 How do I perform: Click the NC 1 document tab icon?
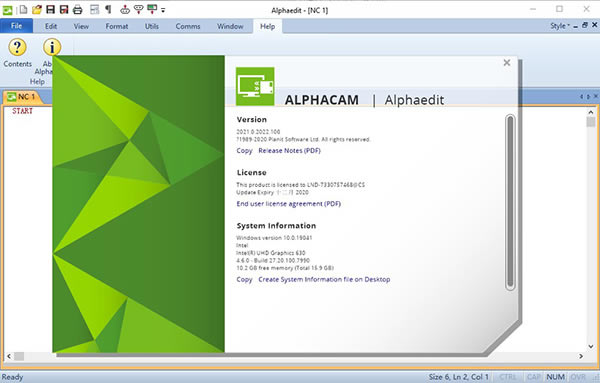click(12, 96)
